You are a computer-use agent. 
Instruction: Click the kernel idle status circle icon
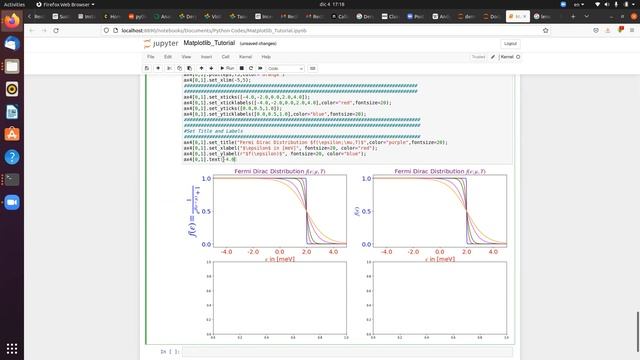point(518,57)
